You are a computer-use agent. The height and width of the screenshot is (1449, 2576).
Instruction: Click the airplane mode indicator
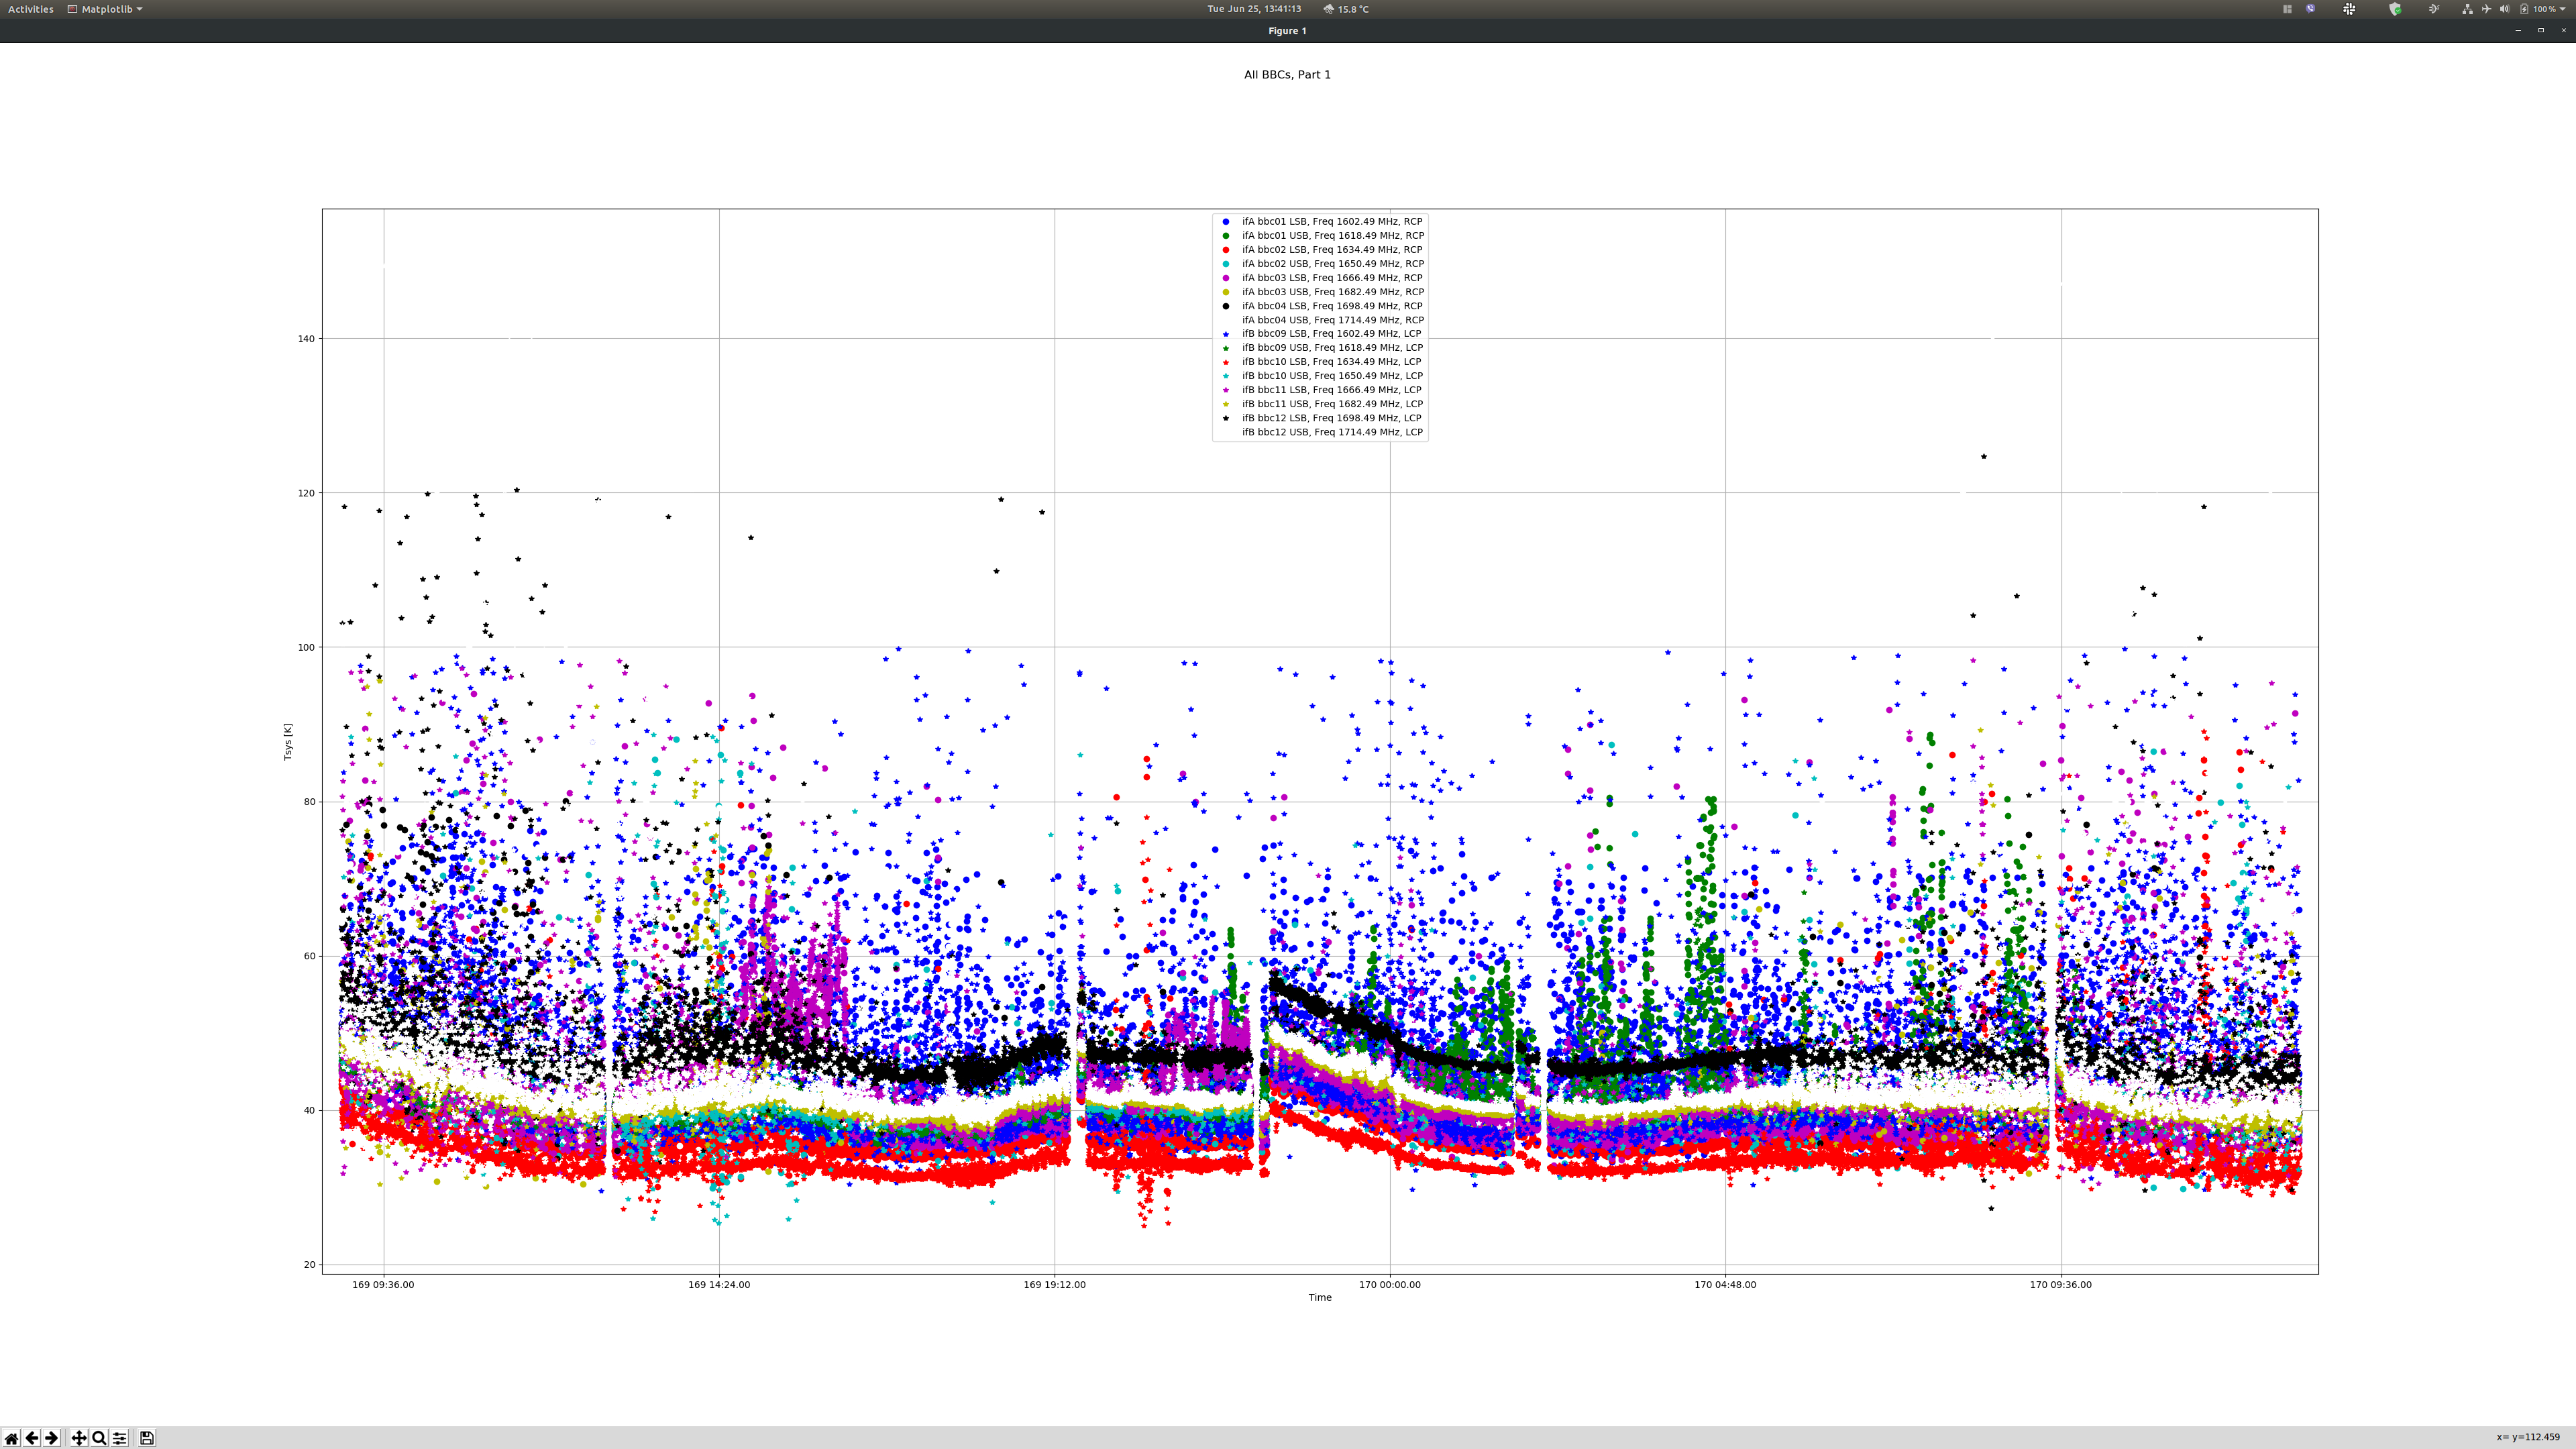(2486, 9)
